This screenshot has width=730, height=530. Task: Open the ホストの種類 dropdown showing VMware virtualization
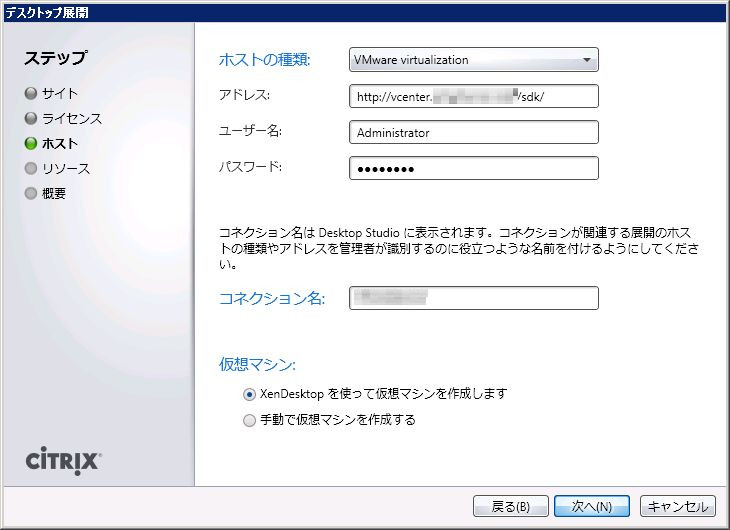point(473,60)
